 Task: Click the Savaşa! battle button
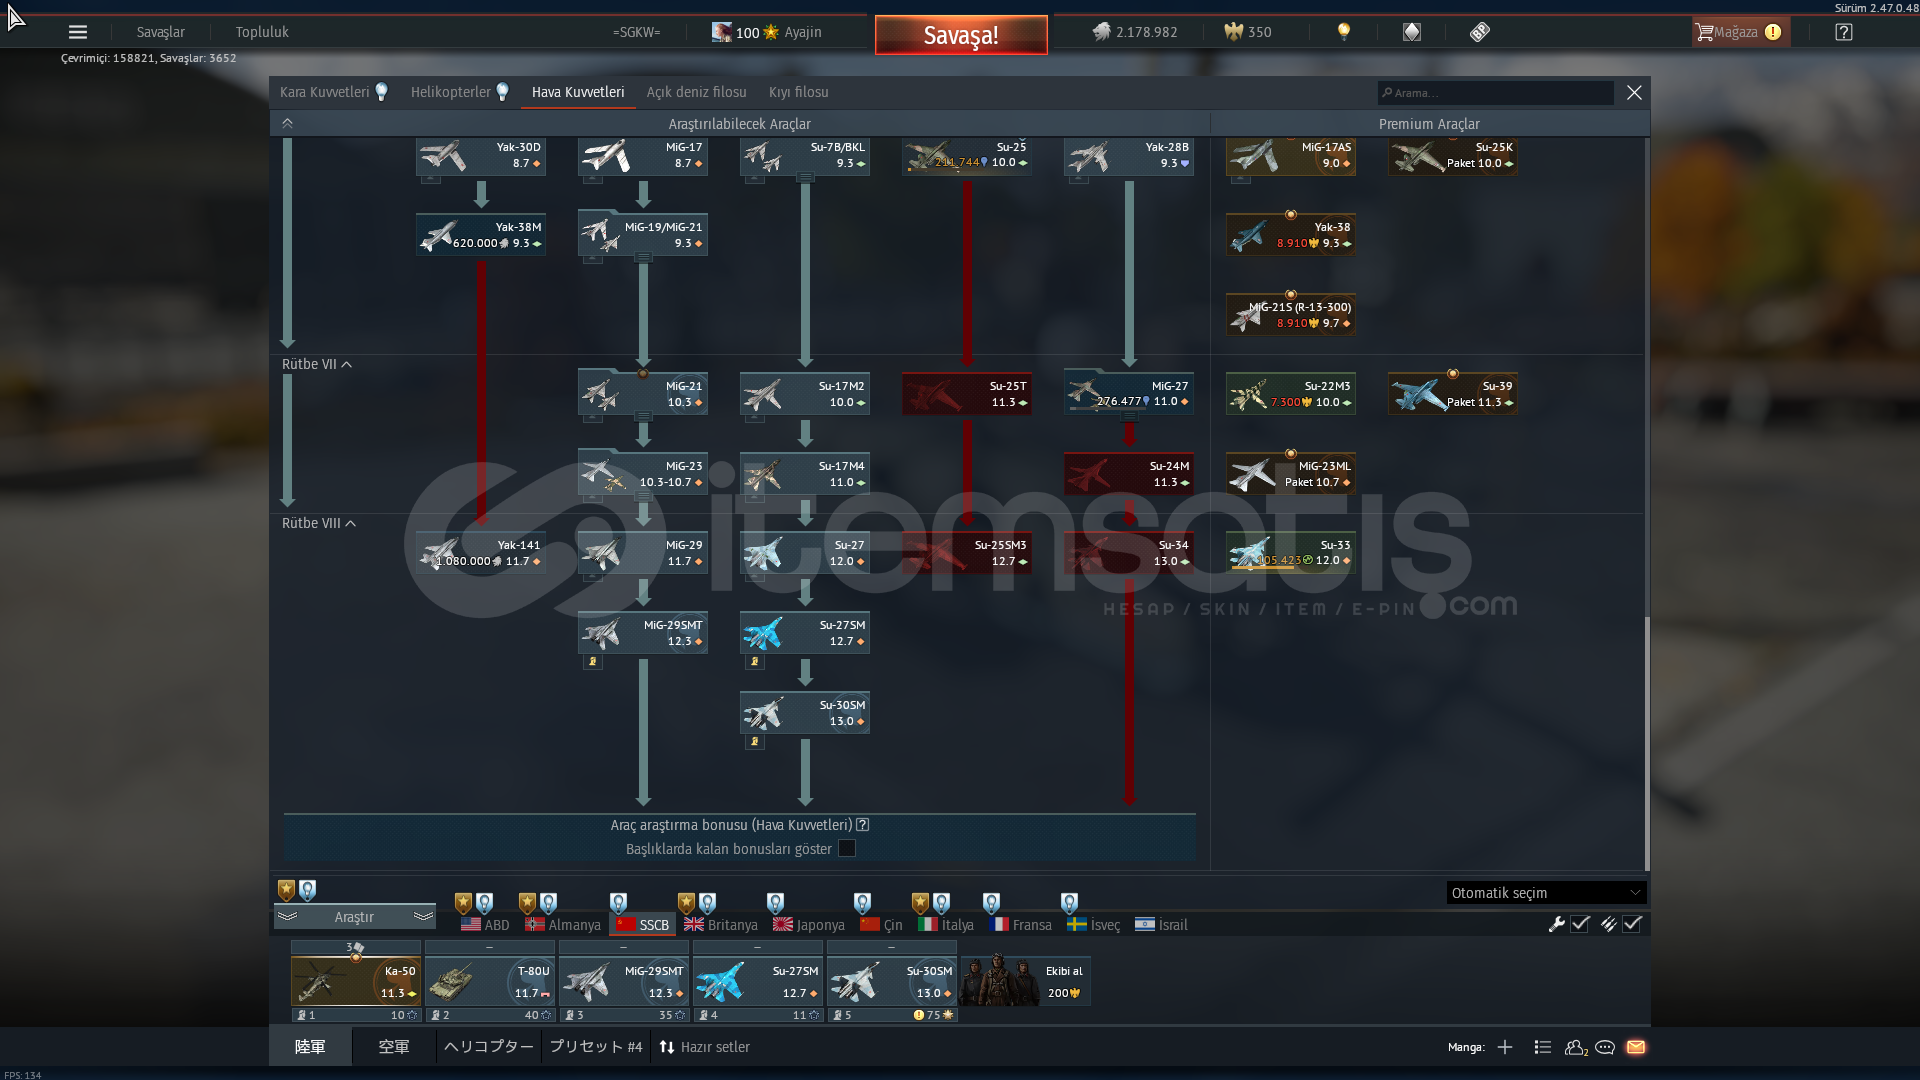pos(961,35)
